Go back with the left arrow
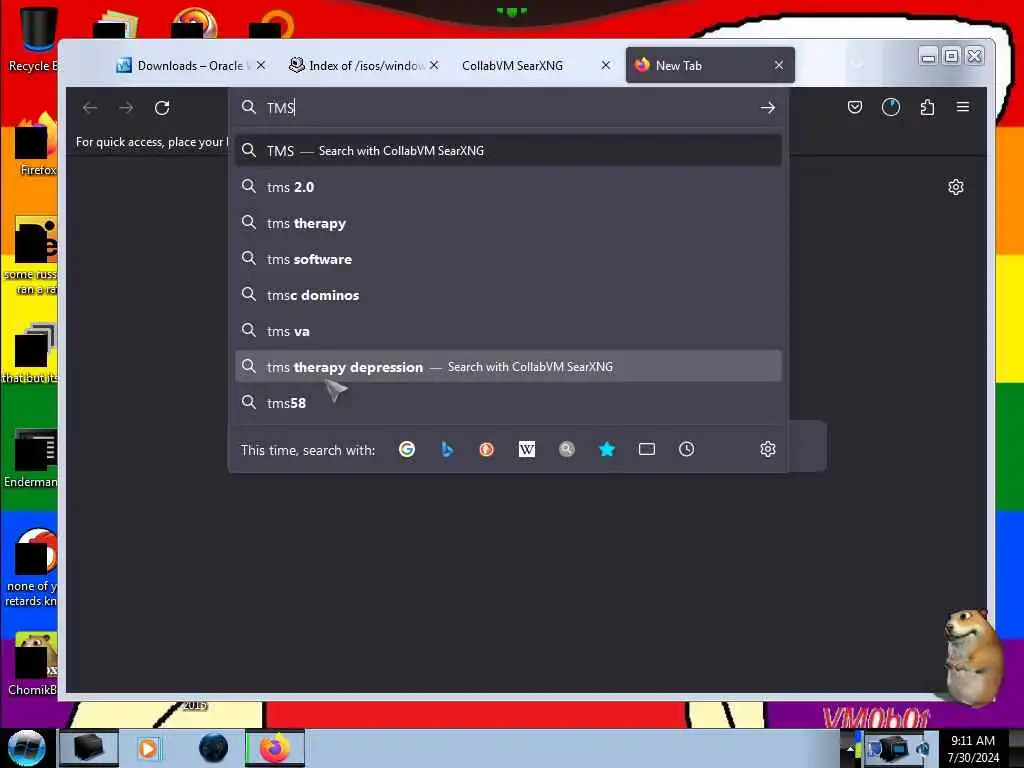The width and height of the screenshot is (1024, 768). [x=90, y=108]
